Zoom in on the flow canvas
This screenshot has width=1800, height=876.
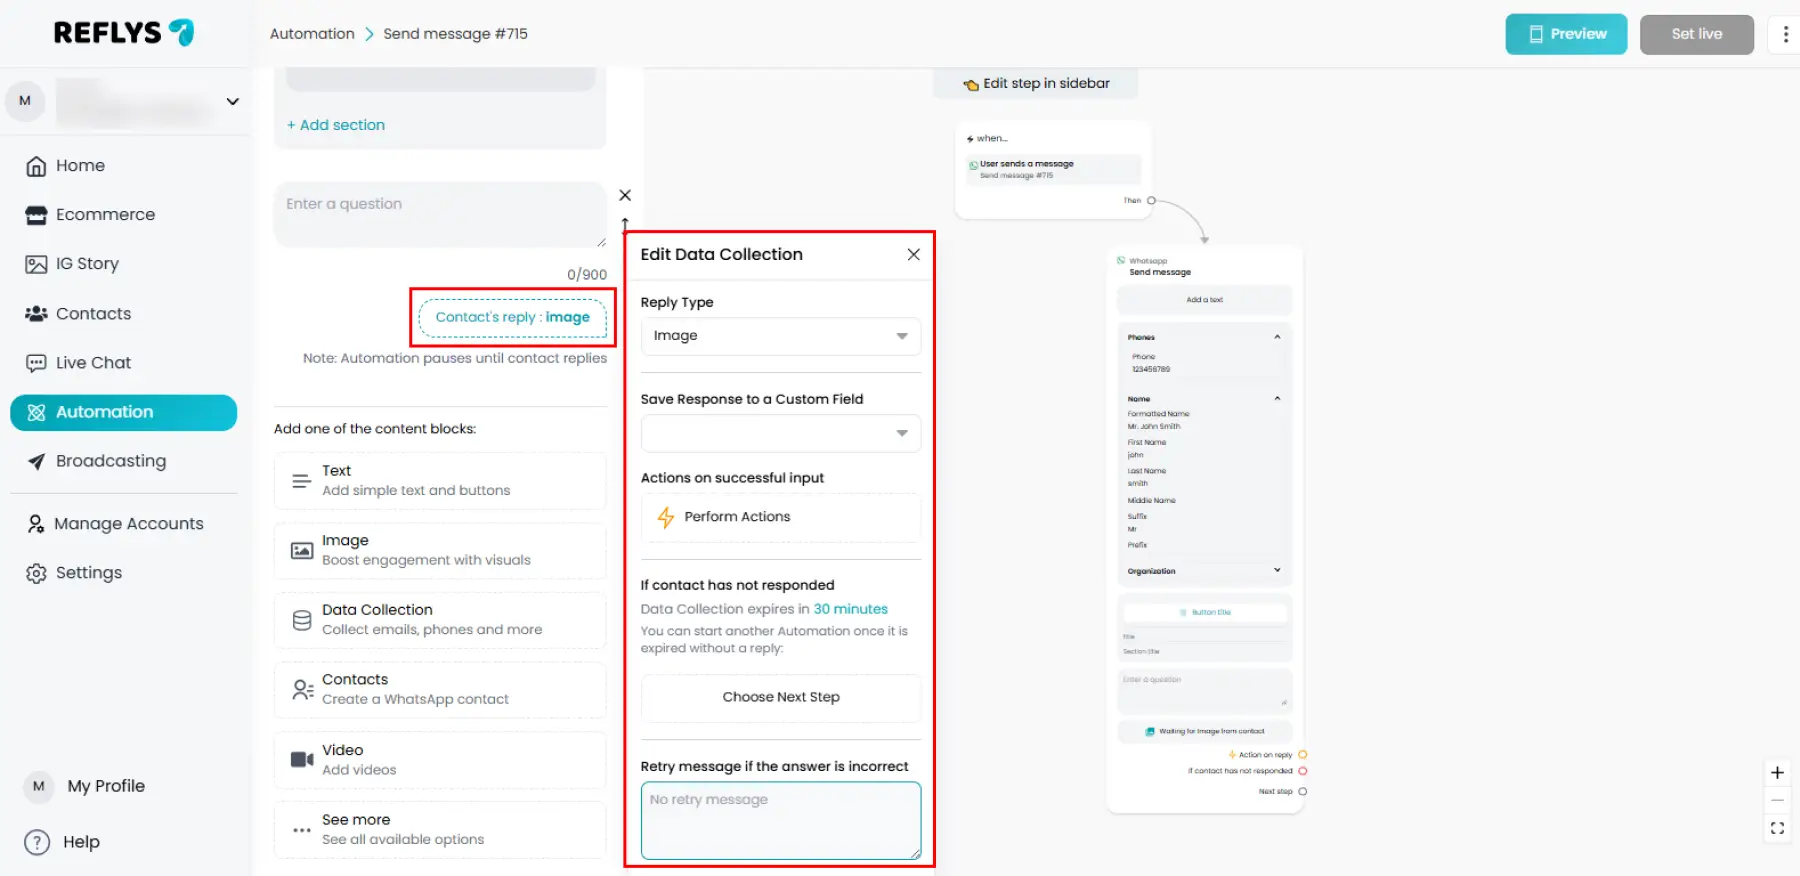(1777, 773)
